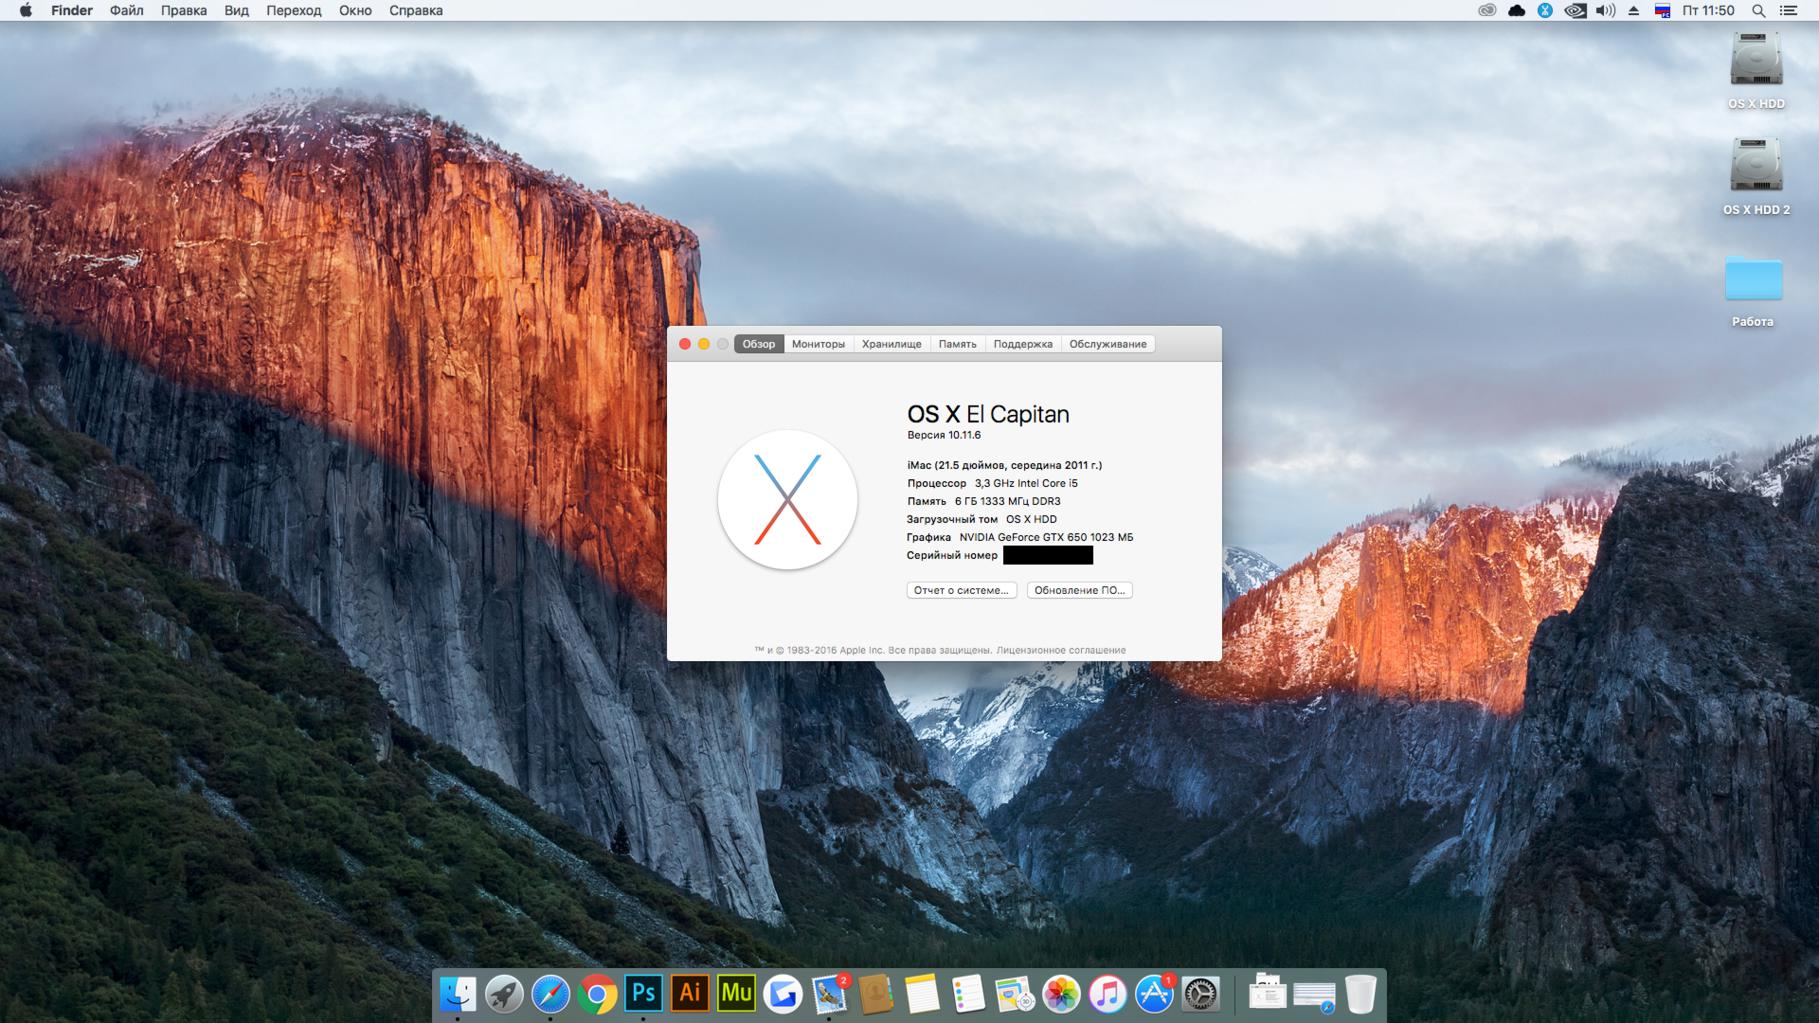
Task: Launch Adobe Muse from the Dock
Action: tap(736, 994)
